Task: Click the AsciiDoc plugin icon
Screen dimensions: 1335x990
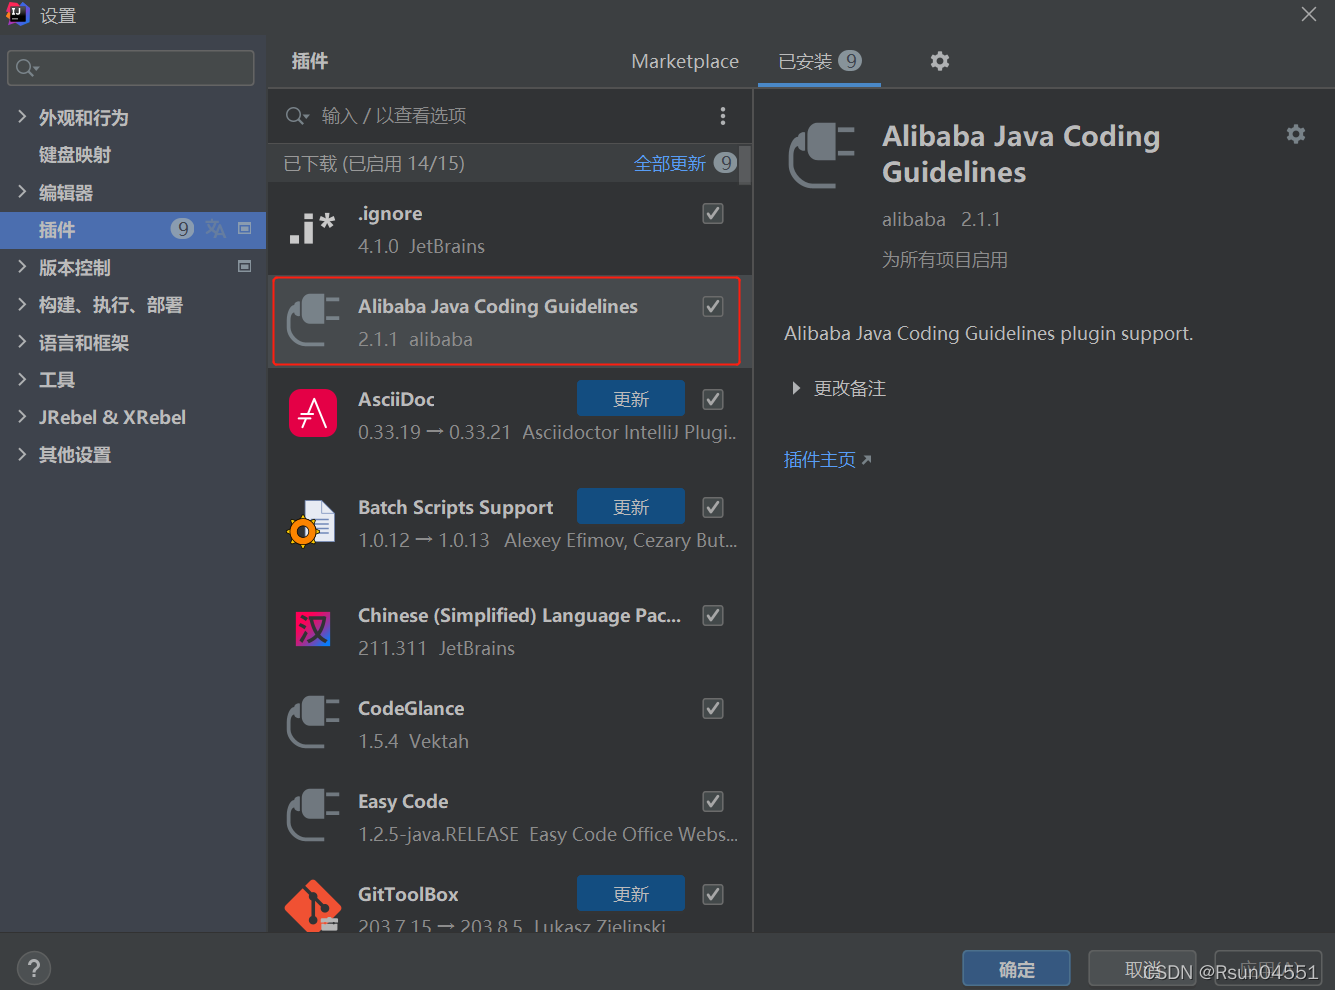Action: click(x=313, y=413)
